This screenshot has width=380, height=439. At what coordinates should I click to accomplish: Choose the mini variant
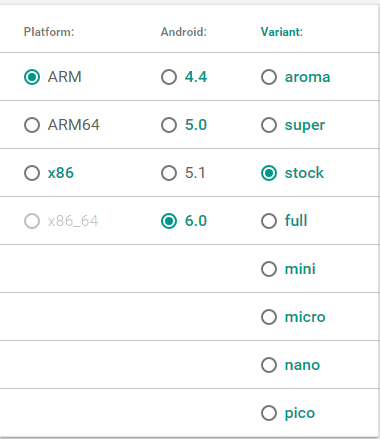pos(269,269)
